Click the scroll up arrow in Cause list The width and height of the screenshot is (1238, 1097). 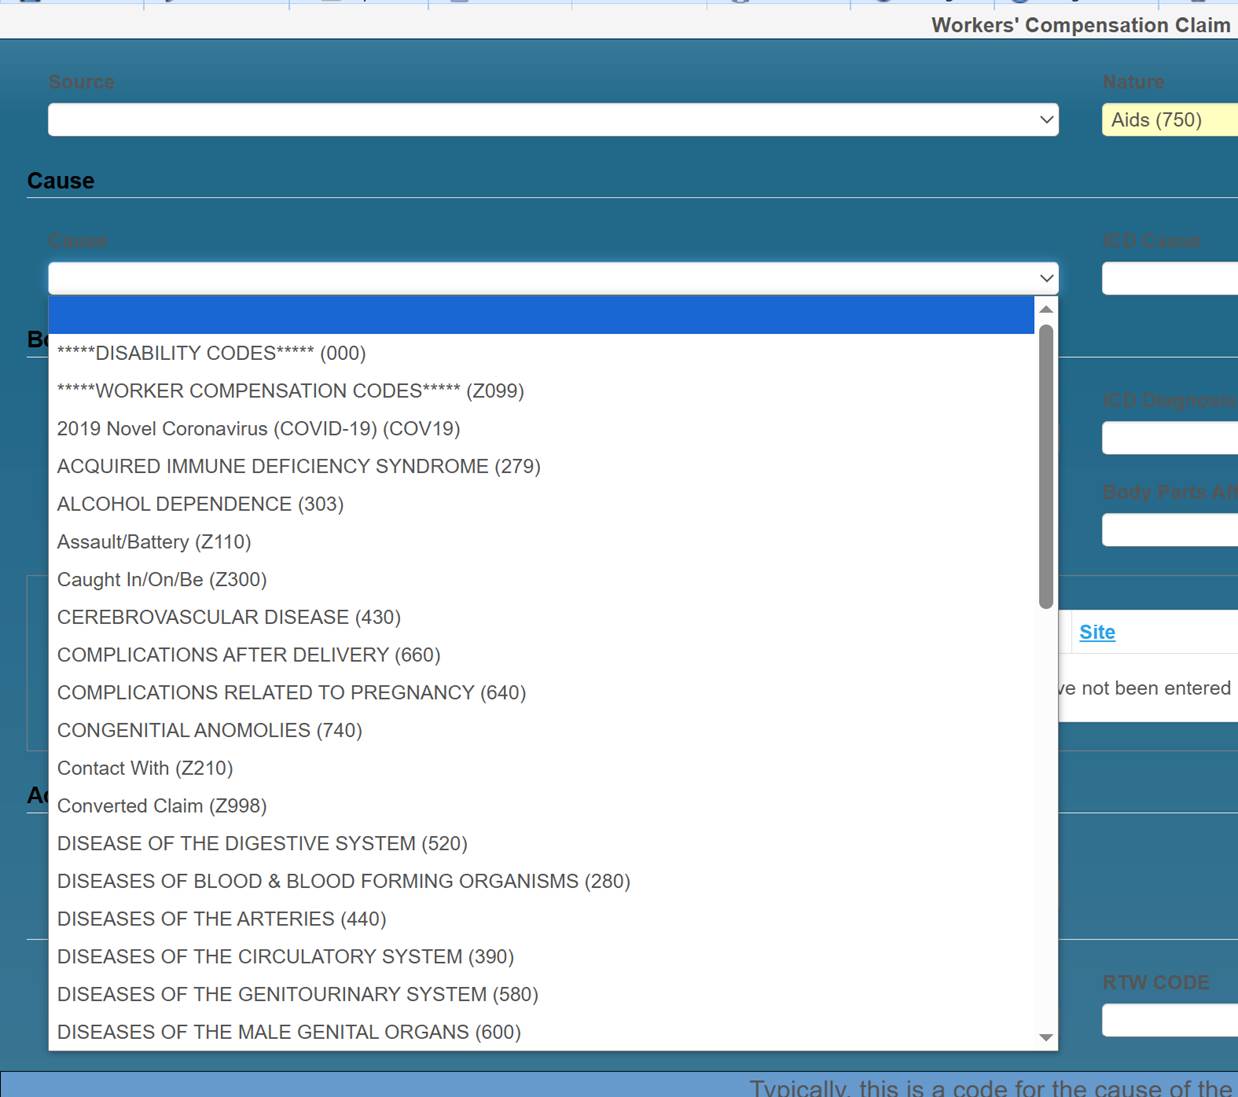(x=1046, y=309)
